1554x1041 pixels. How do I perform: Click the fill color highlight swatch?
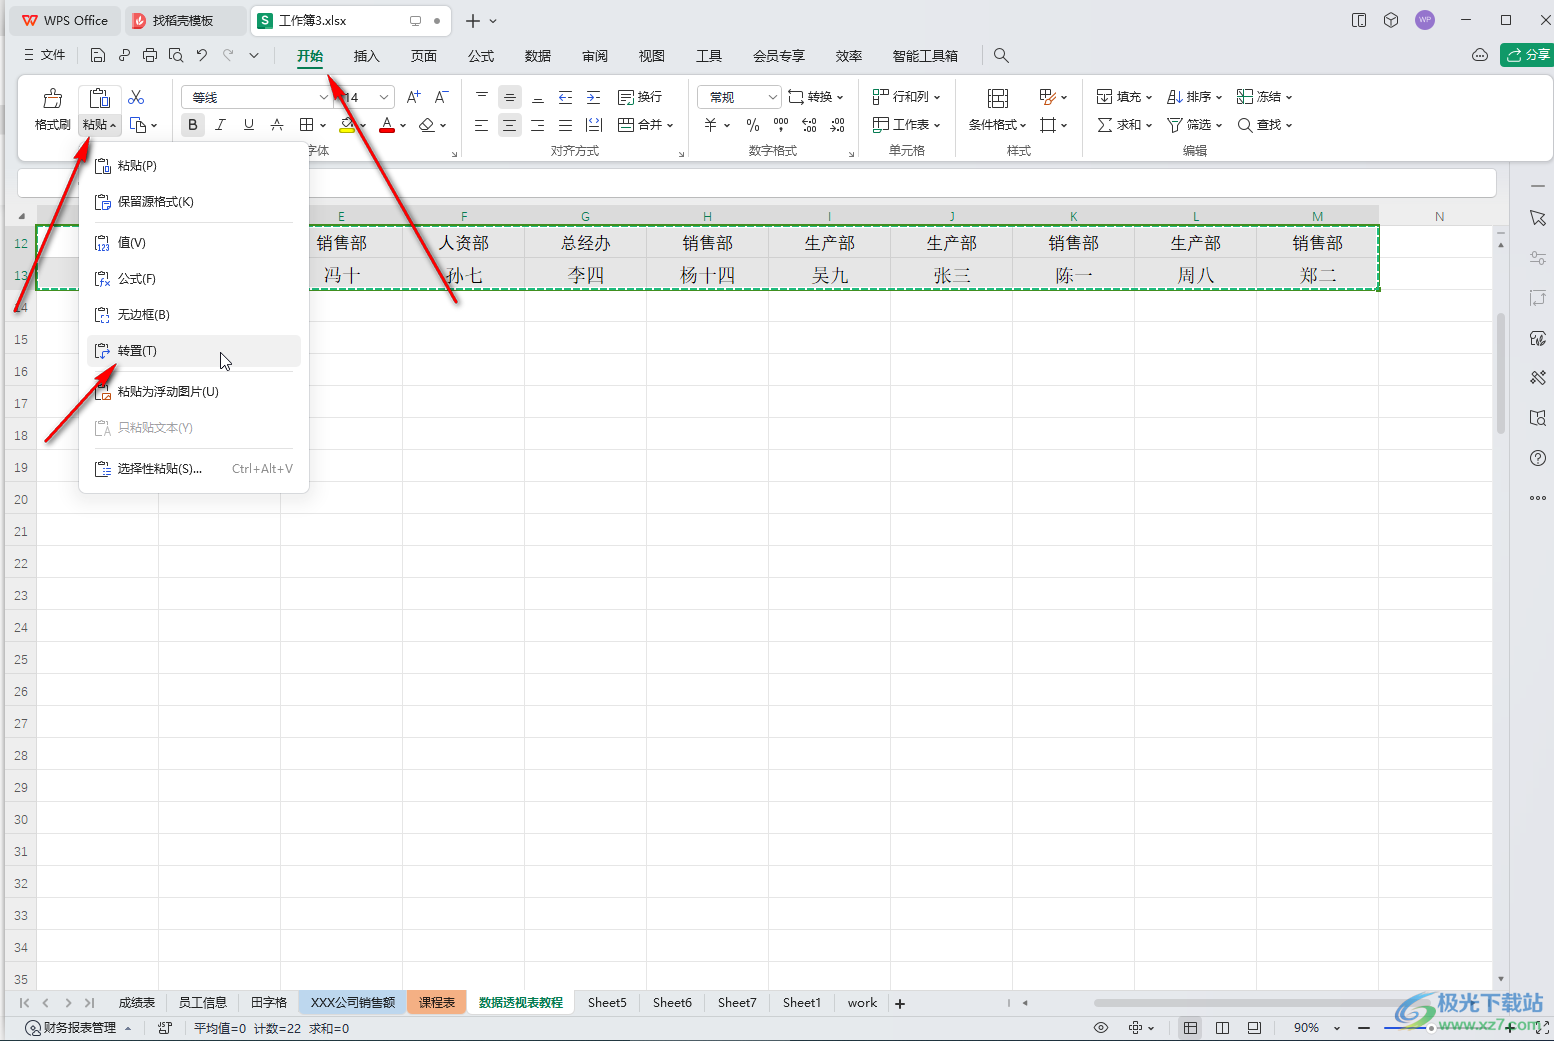point(347,125)
